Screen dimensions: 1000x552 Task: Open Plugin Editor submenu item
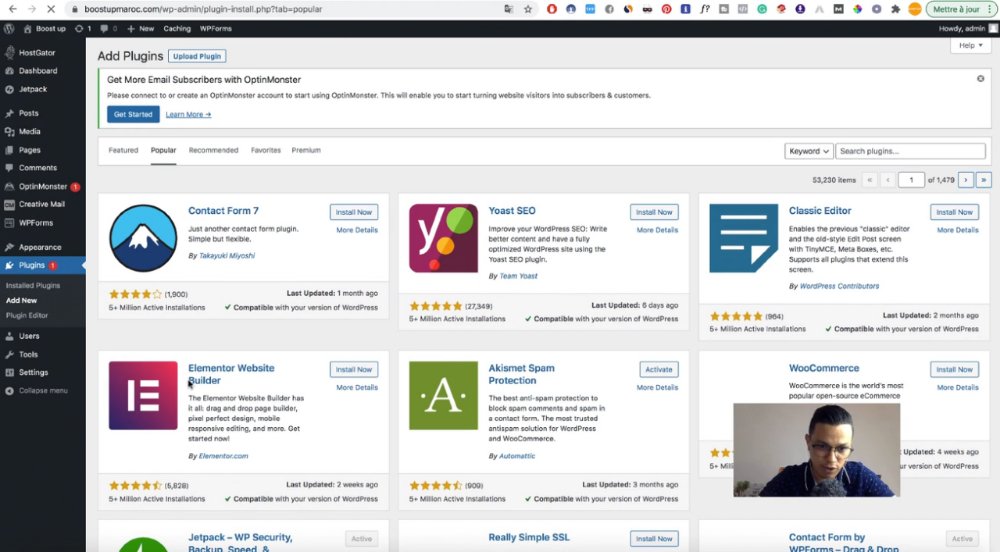coord(27,316)
